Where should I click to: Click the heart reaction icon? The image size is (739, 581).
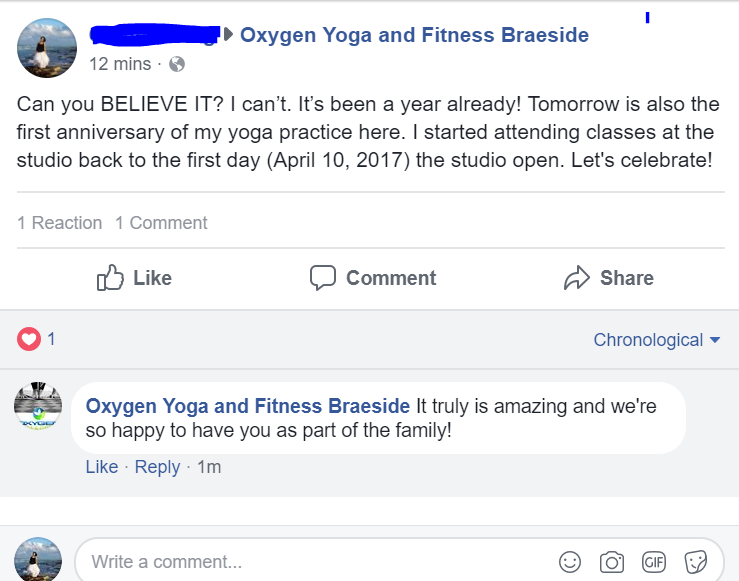point(29,339)
